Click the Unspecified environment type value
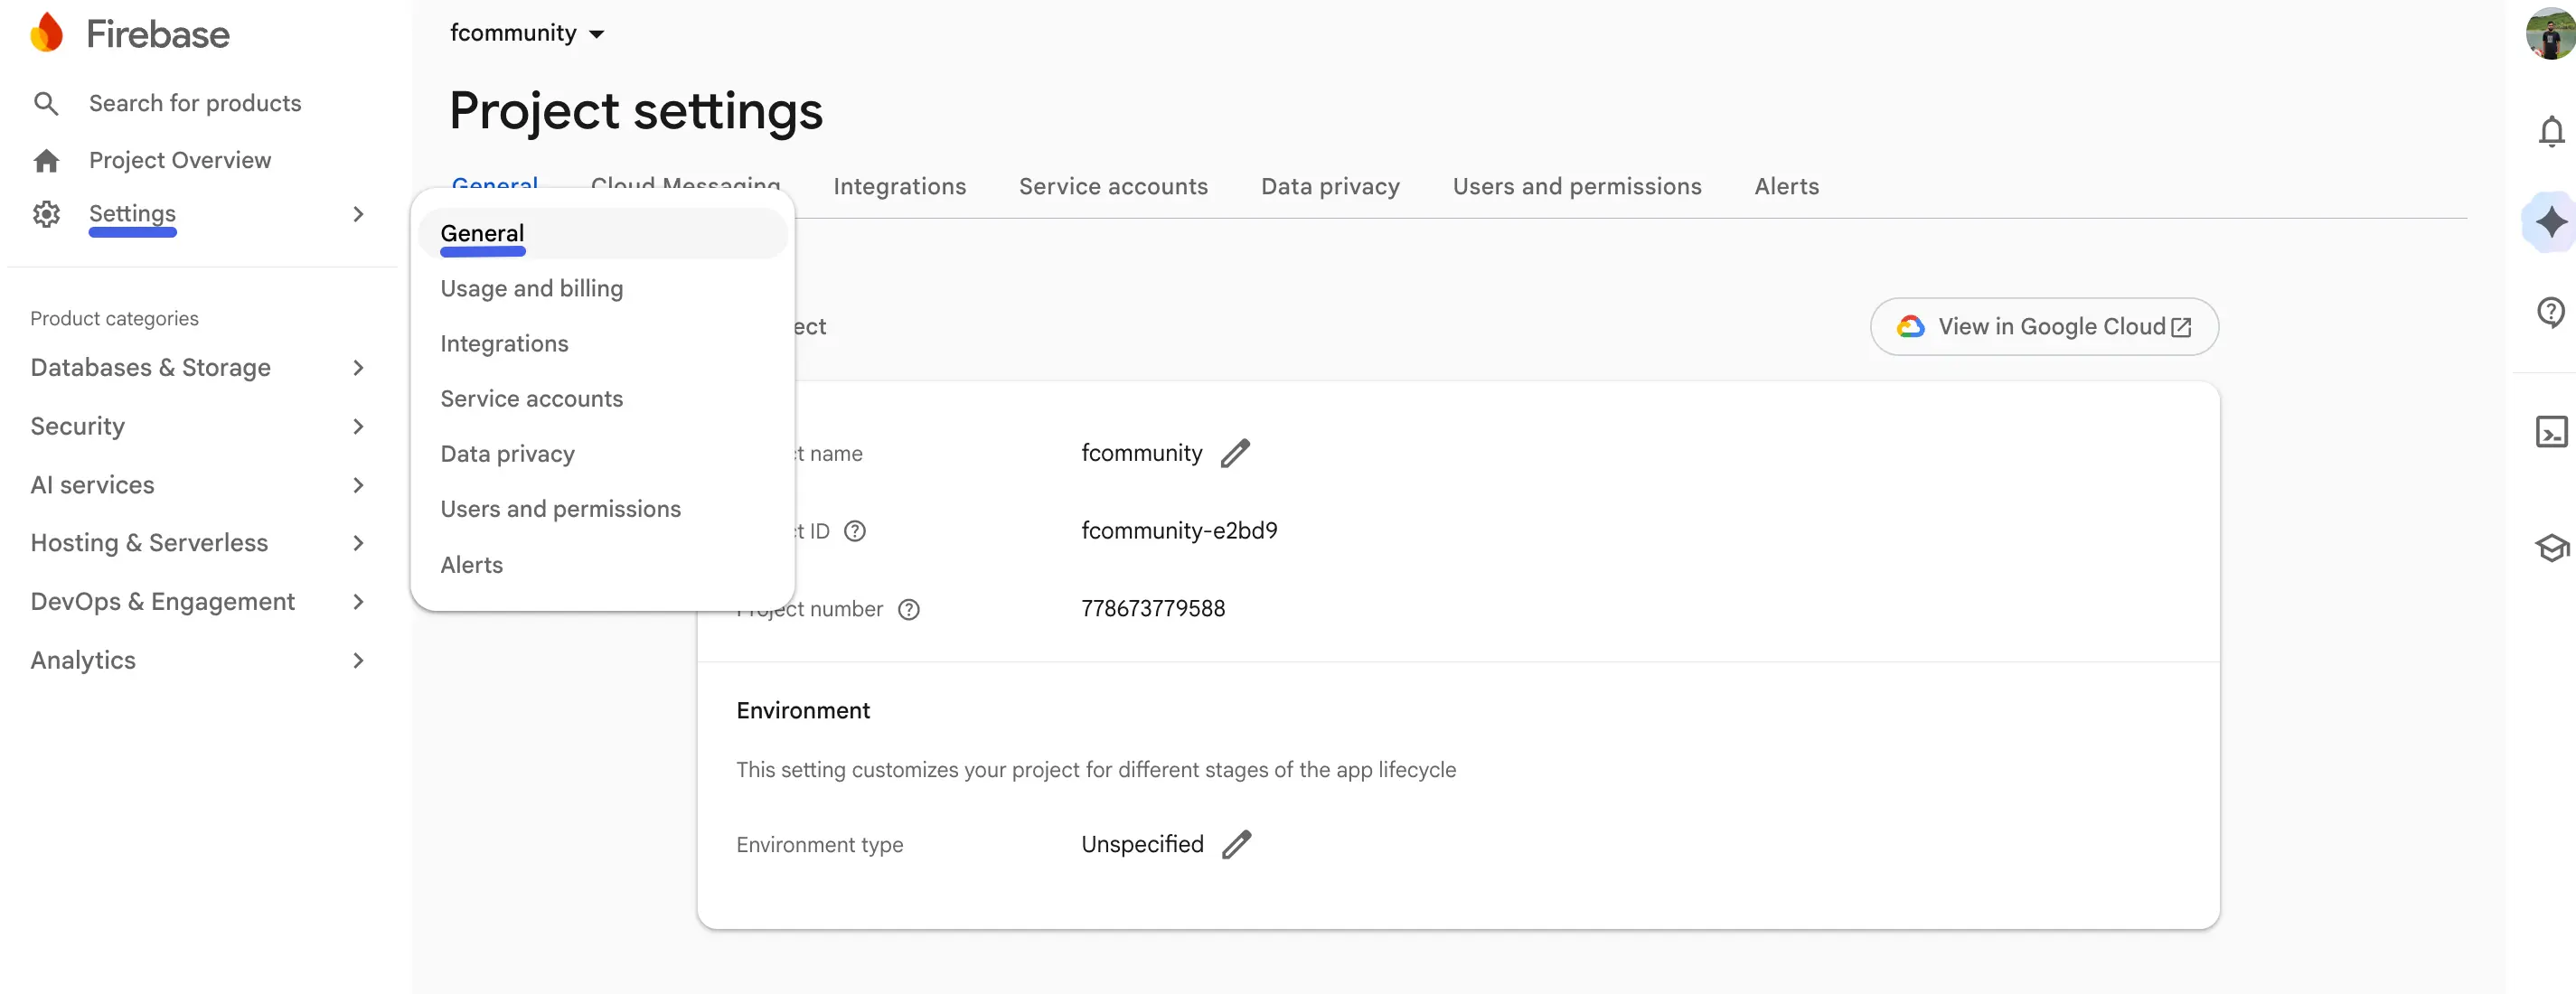The image size is (2576, 994). (1142, 844)
